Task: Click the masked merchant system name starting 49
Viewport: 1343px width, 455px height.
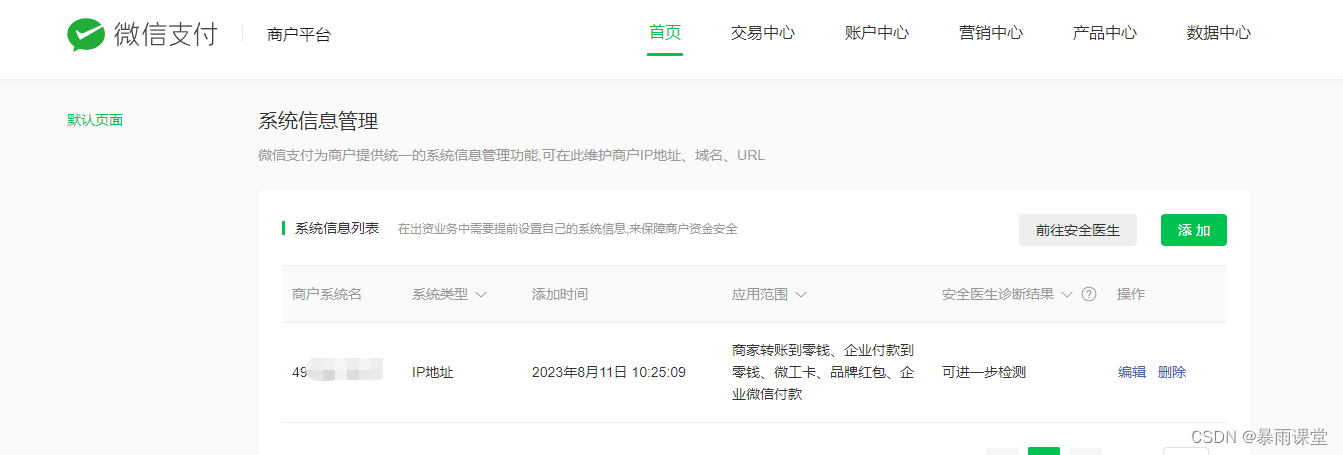Action: [x=338, y=372]
